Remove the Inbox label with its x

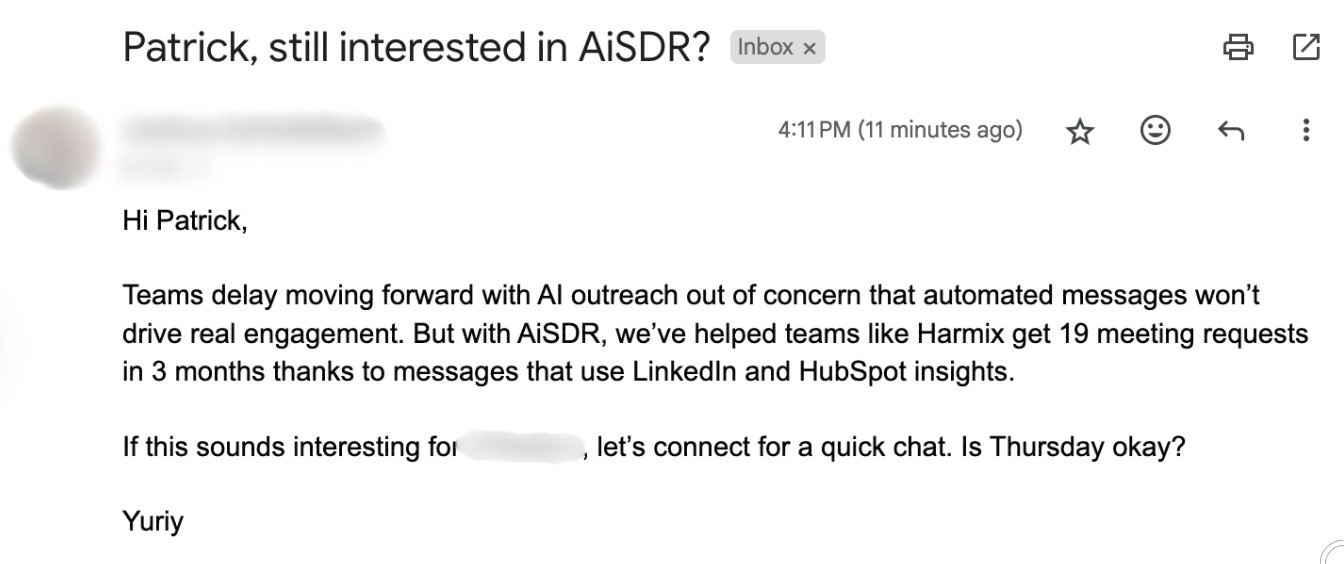(x=810, y=48)
